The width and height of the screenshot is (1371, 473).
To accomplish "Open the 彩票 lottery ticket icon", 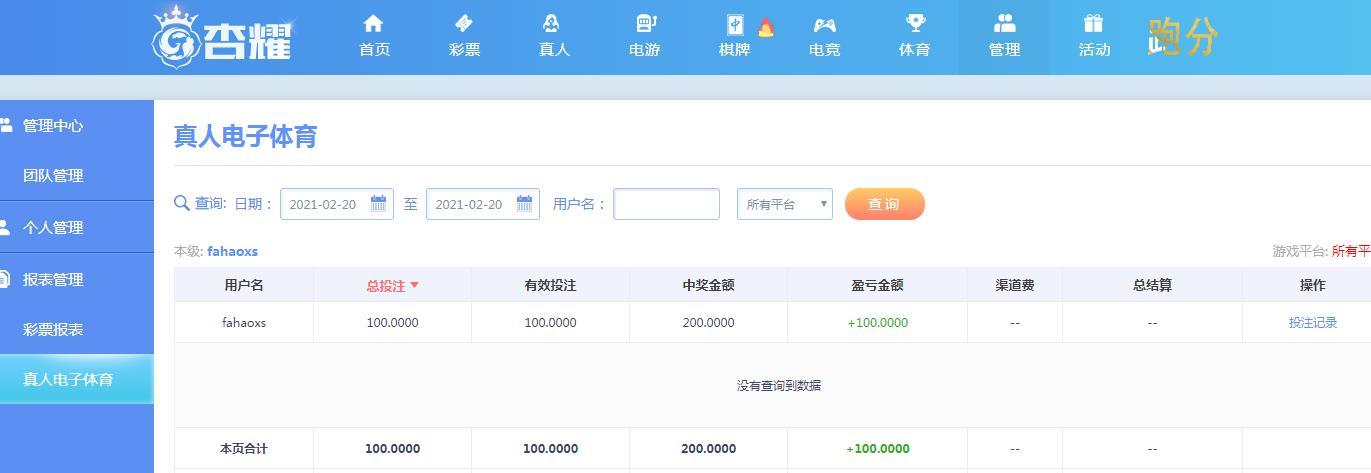I will 464,23.
